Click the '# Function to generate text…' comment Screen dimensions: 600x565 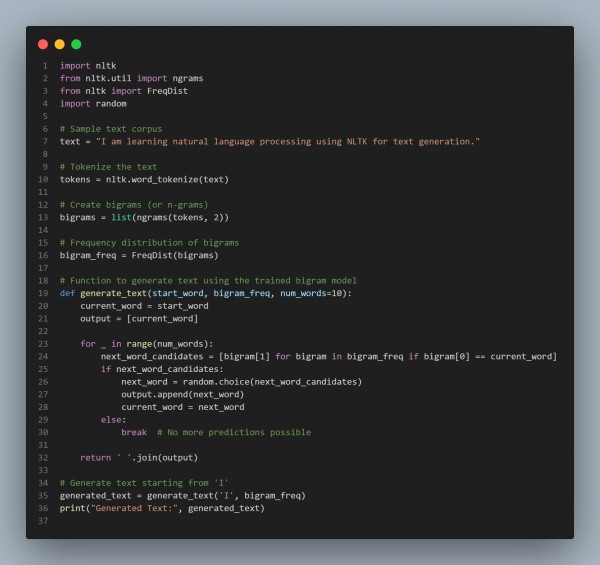tap(208, 280)
